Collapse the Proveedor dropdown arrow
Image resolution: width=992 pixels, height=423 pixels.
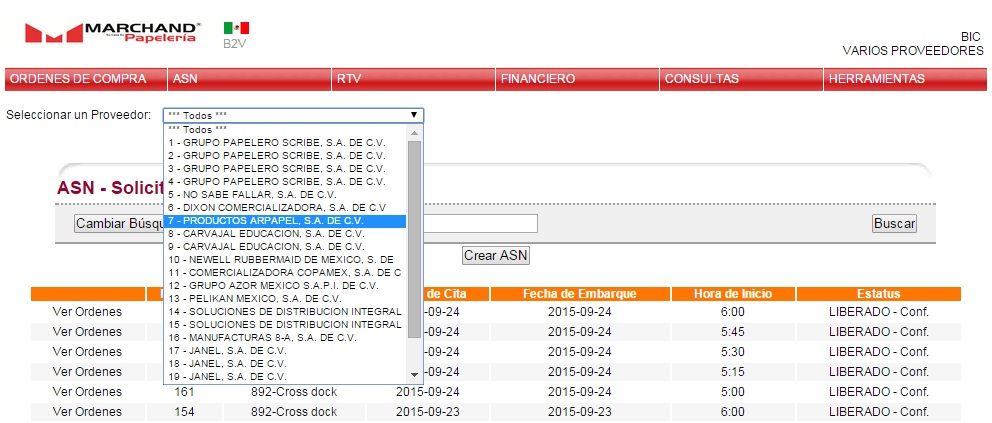point(414,115)
